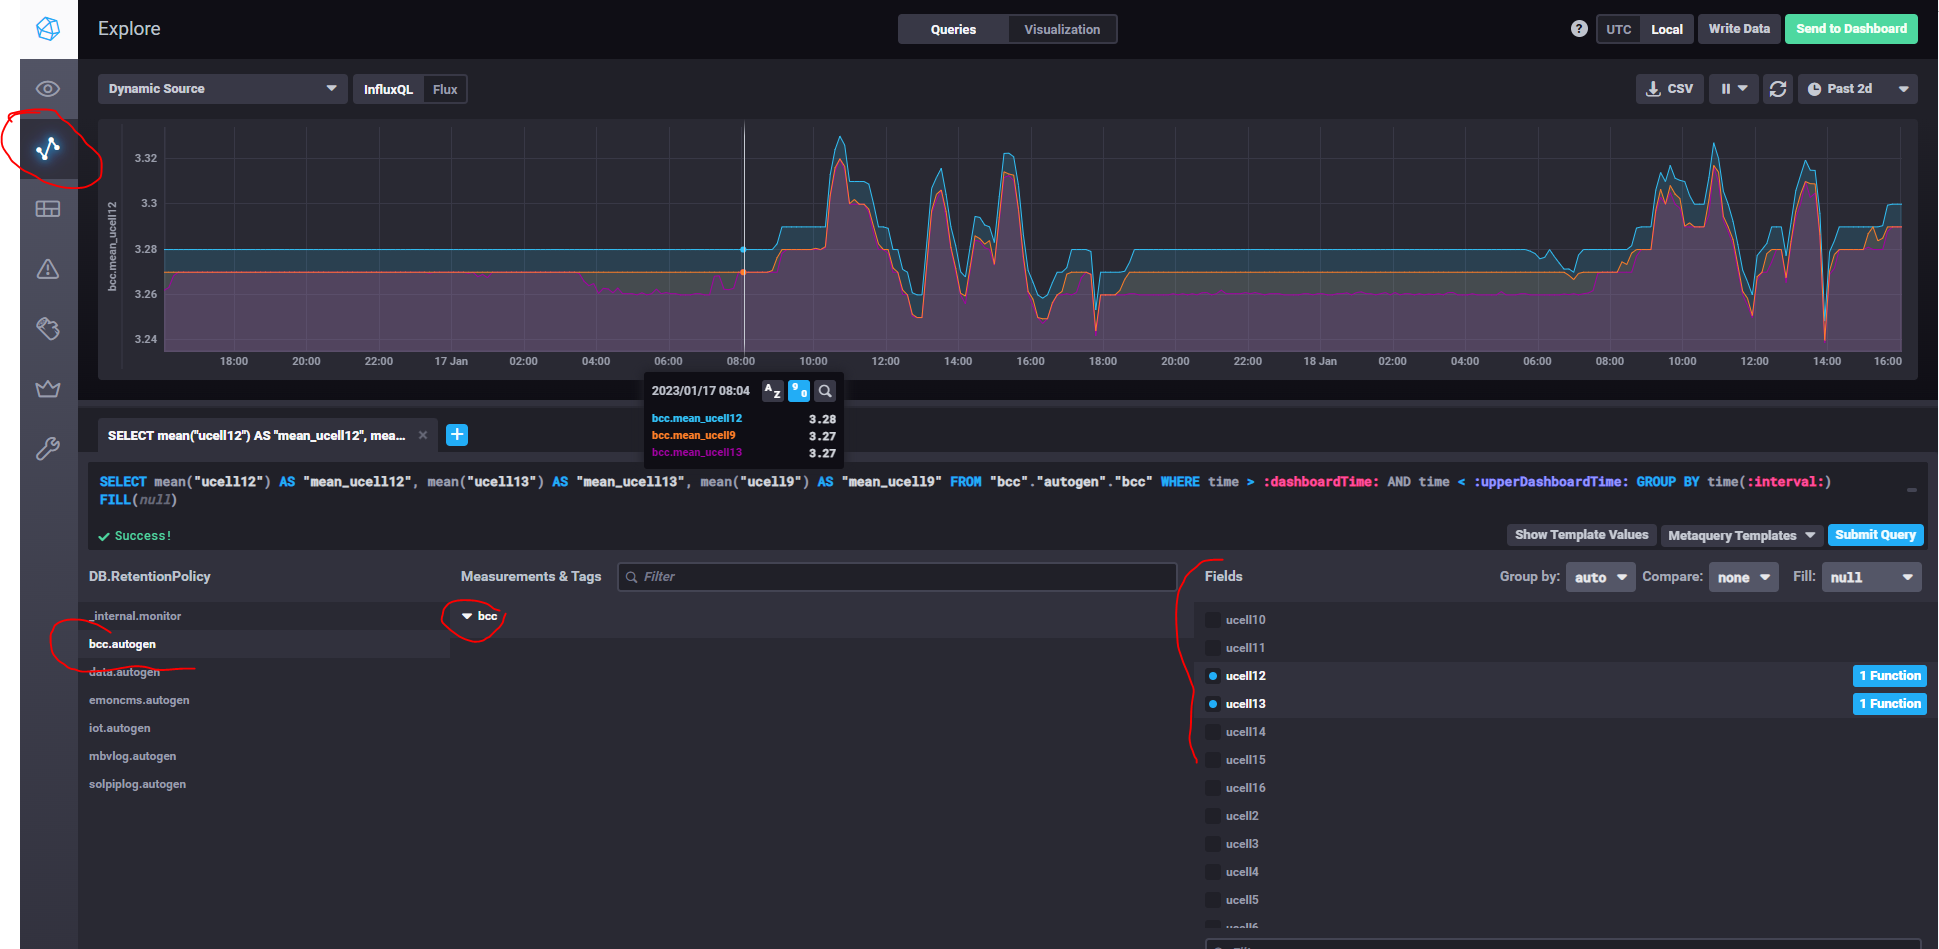
Task: Sort tooltip values alphabetically
Action: click(x=772, y=391)
